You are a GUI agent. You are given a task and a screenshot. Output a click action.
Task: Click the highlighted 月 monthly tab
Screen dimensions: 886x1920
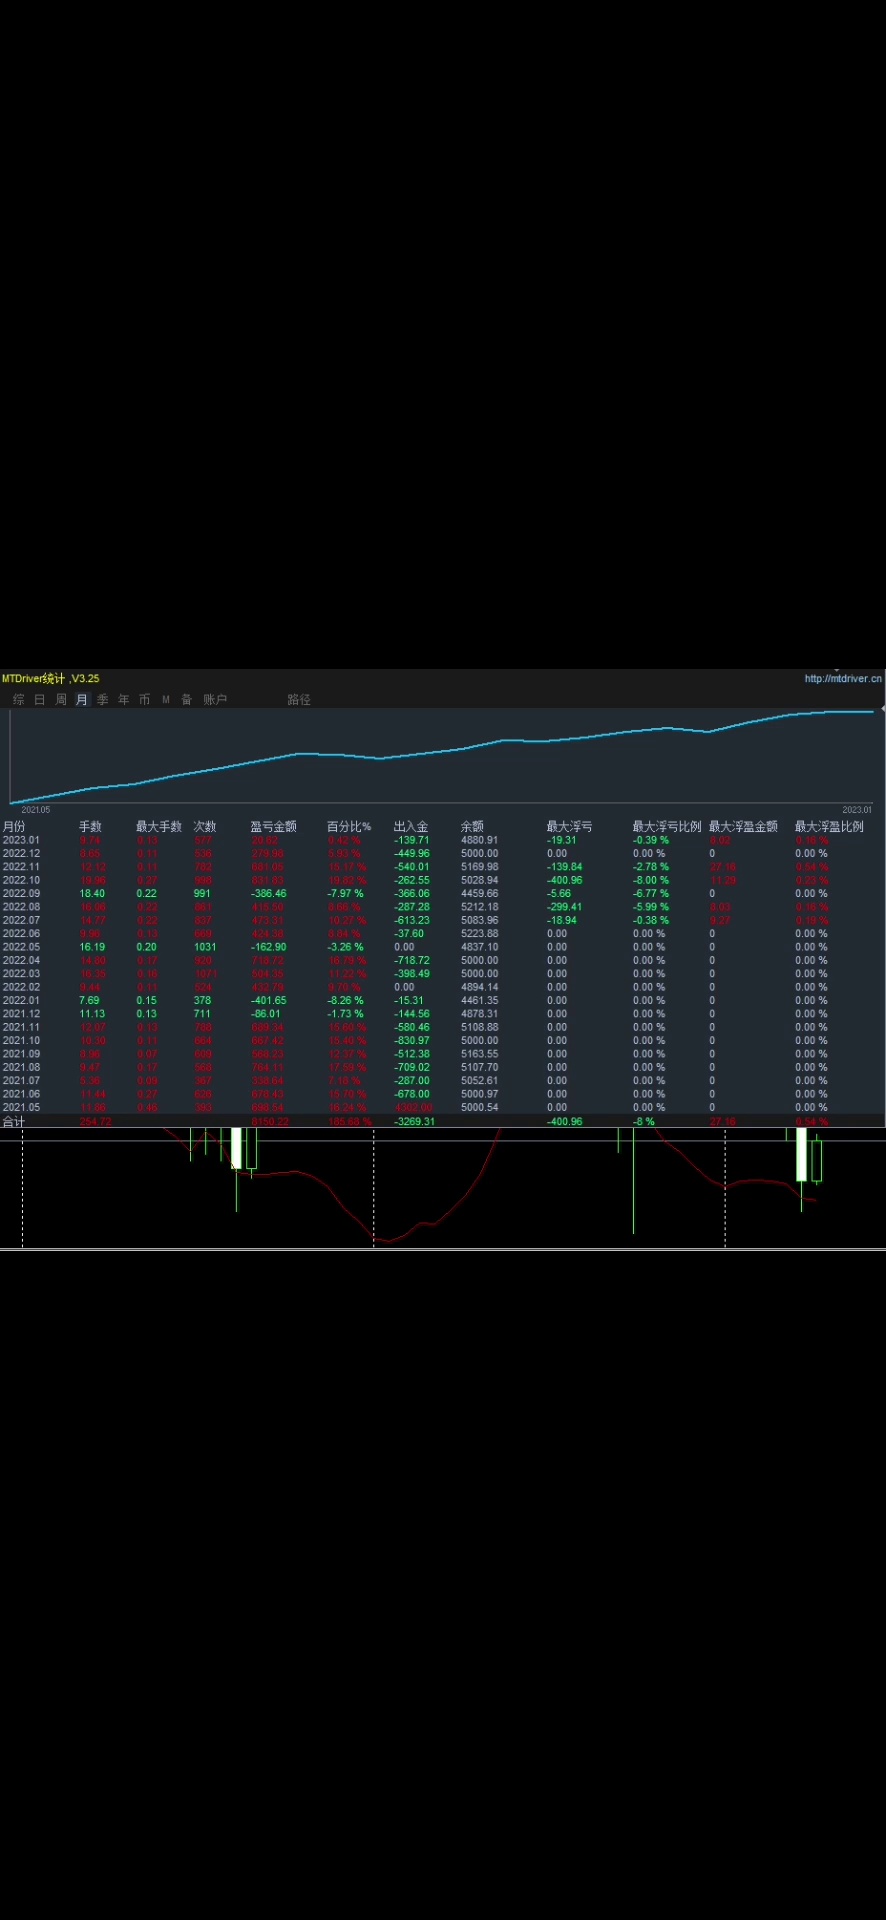pyautogui.click(x=82, y=700)
